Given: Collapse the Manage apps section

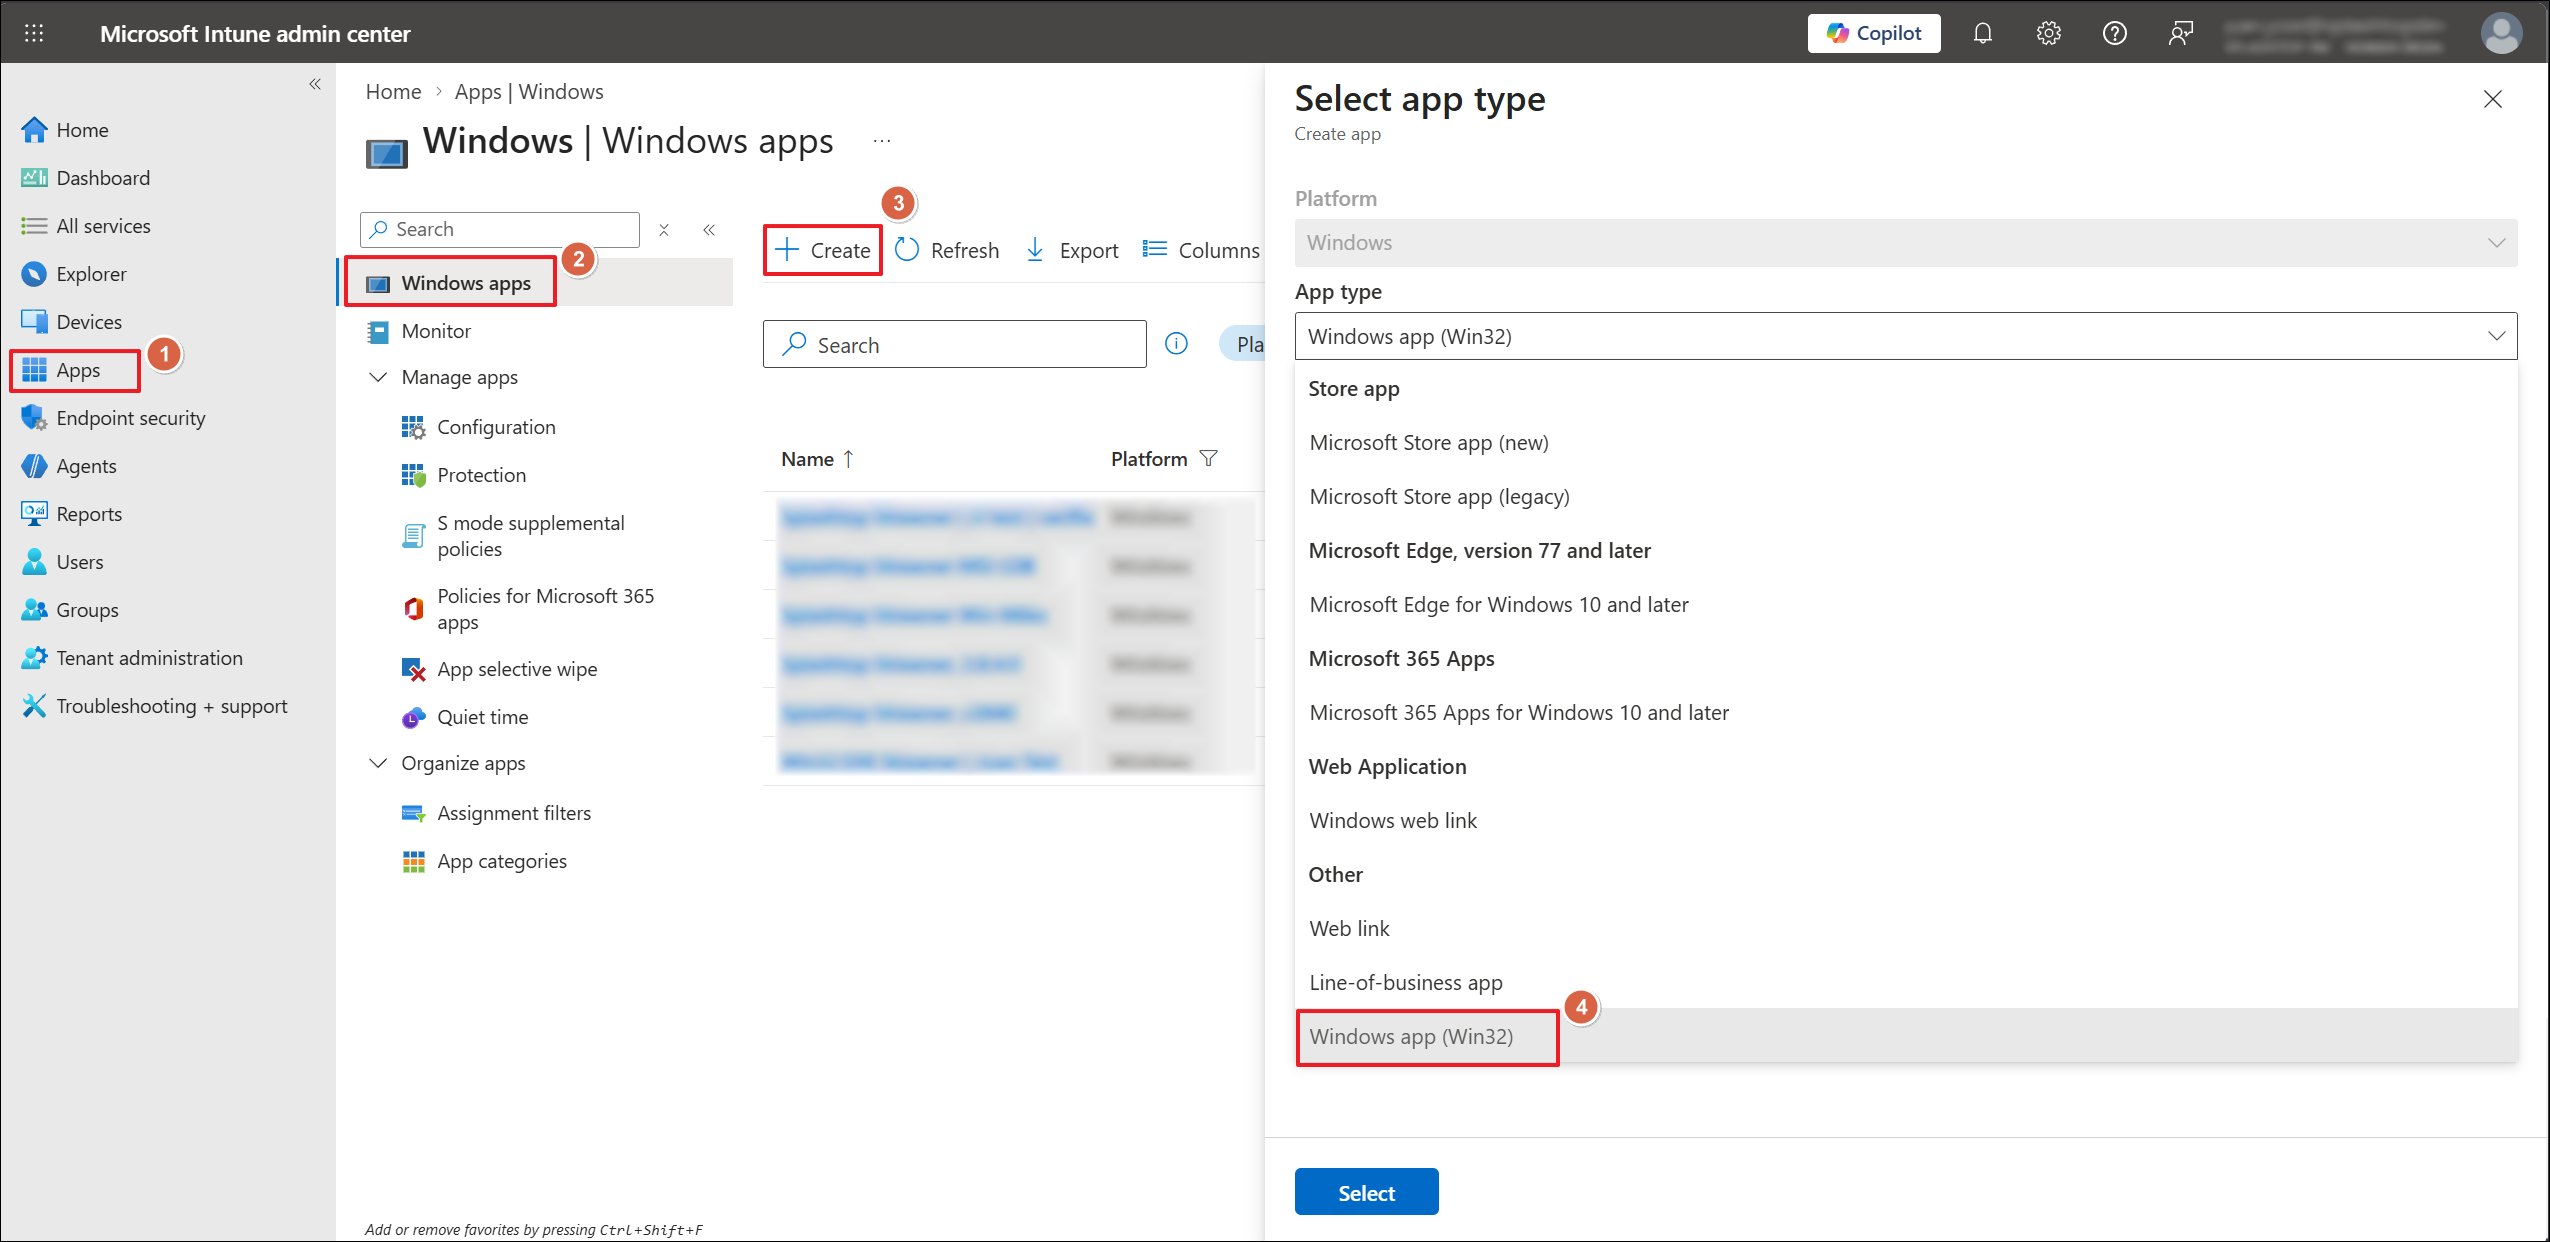Looking at the screenshot, I should click(378, 377).
